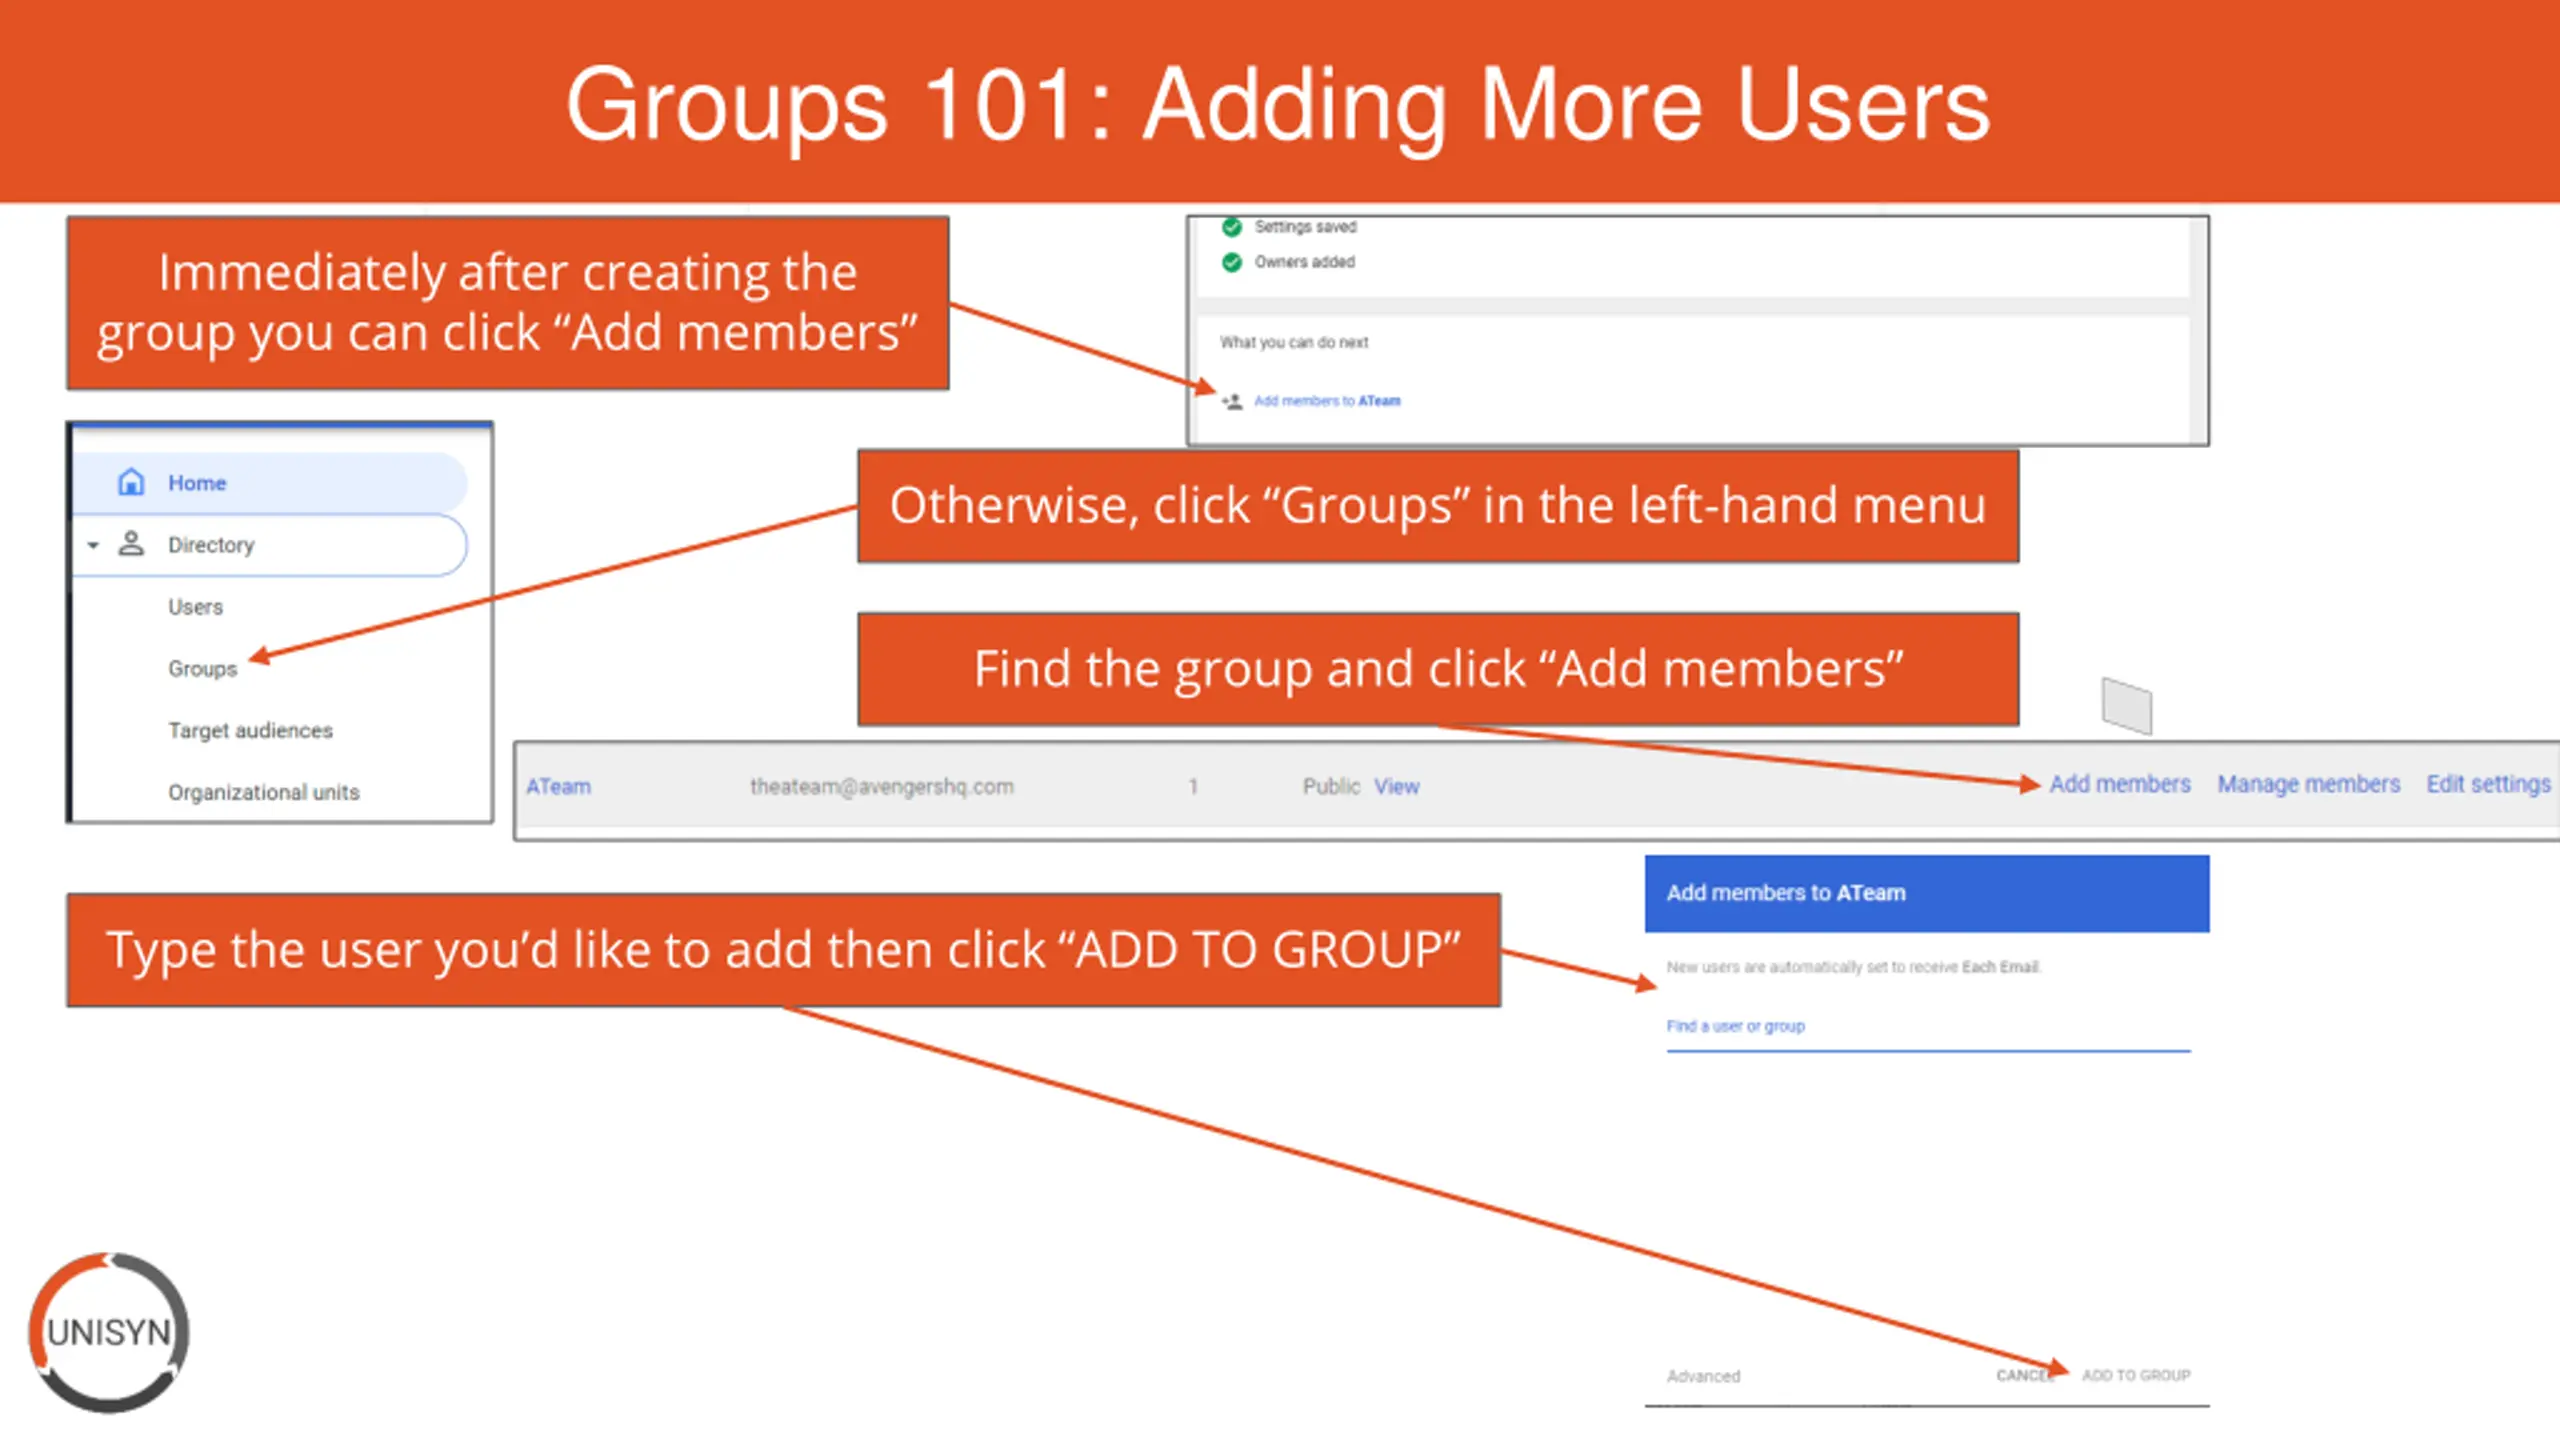
Task: Click the Directory person icon
Action: tap(131, 544)
